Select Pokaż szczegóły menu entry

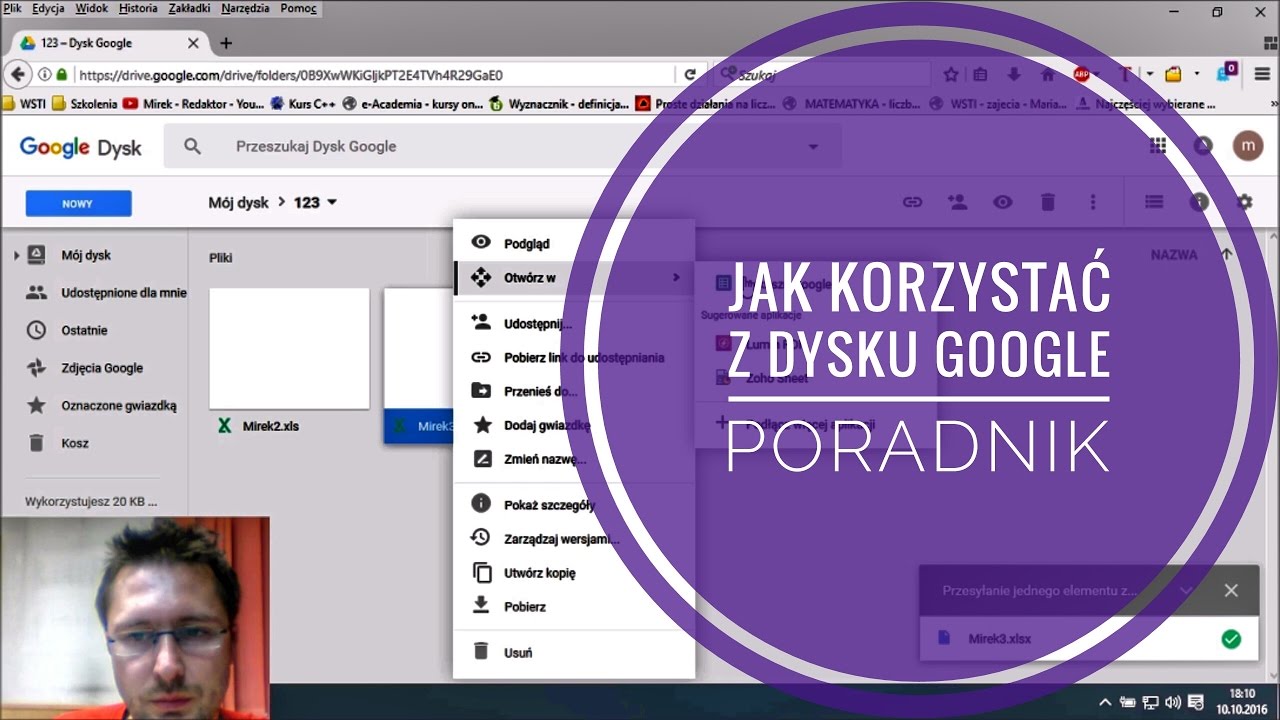point(573,504)
